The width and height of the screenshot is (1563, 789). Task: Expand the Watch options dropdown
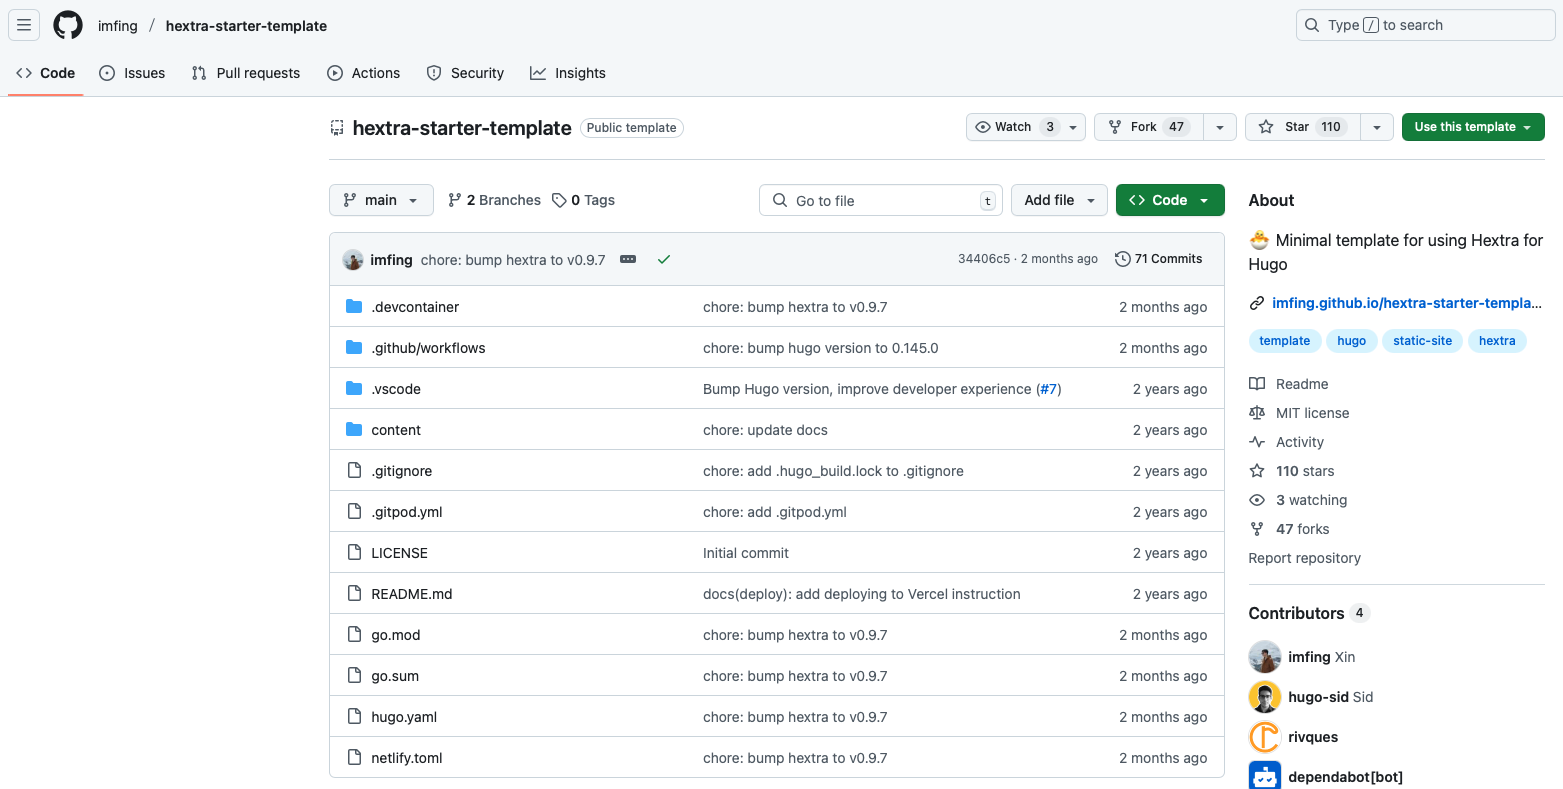click(1073, 127)
